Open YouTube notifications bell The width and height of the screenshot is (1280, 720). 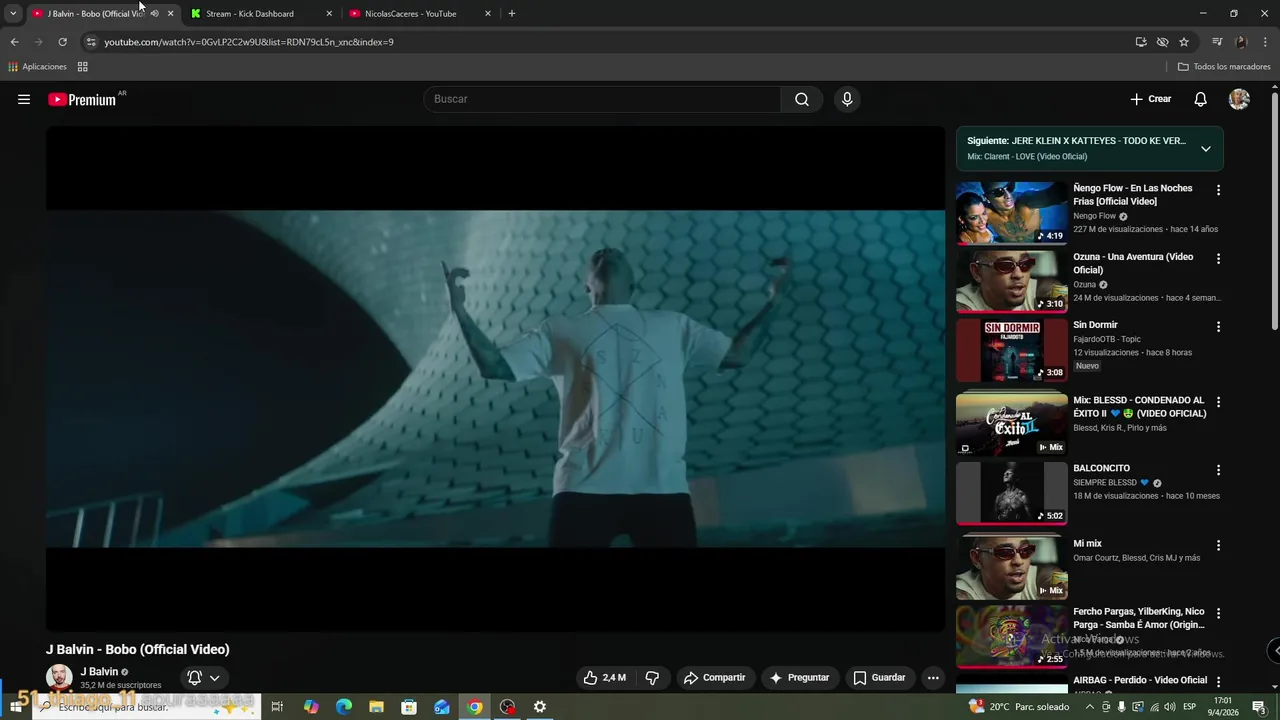tap(1201, 99)
